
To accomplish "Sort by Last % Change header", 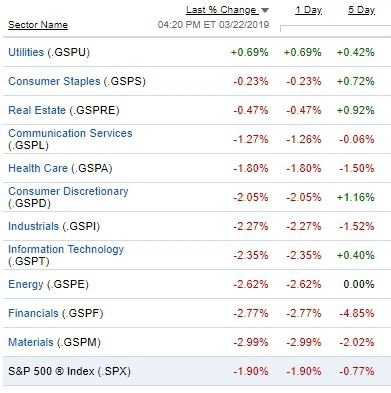I will point(222,10).
